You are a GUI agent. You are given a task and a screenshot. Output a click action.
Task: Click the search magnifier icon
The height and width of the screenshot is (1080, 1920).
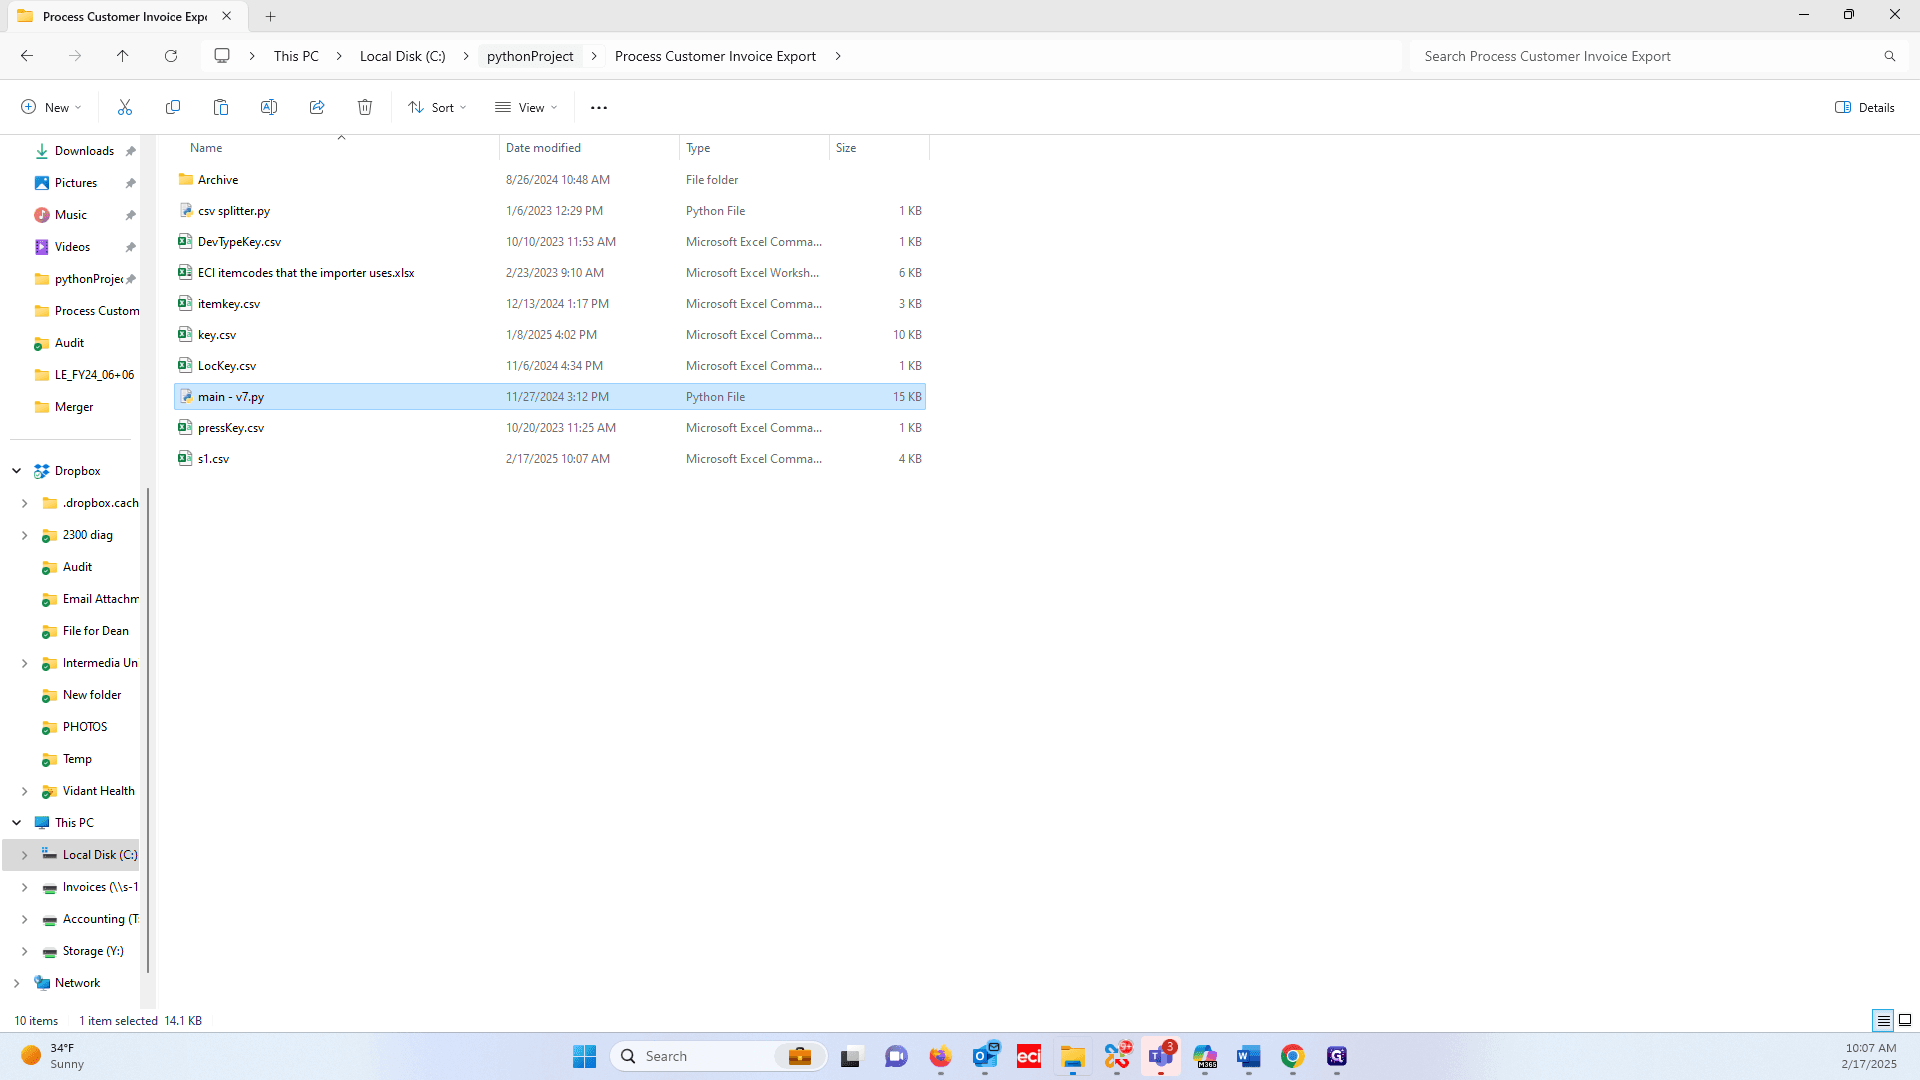[1890, 56]
